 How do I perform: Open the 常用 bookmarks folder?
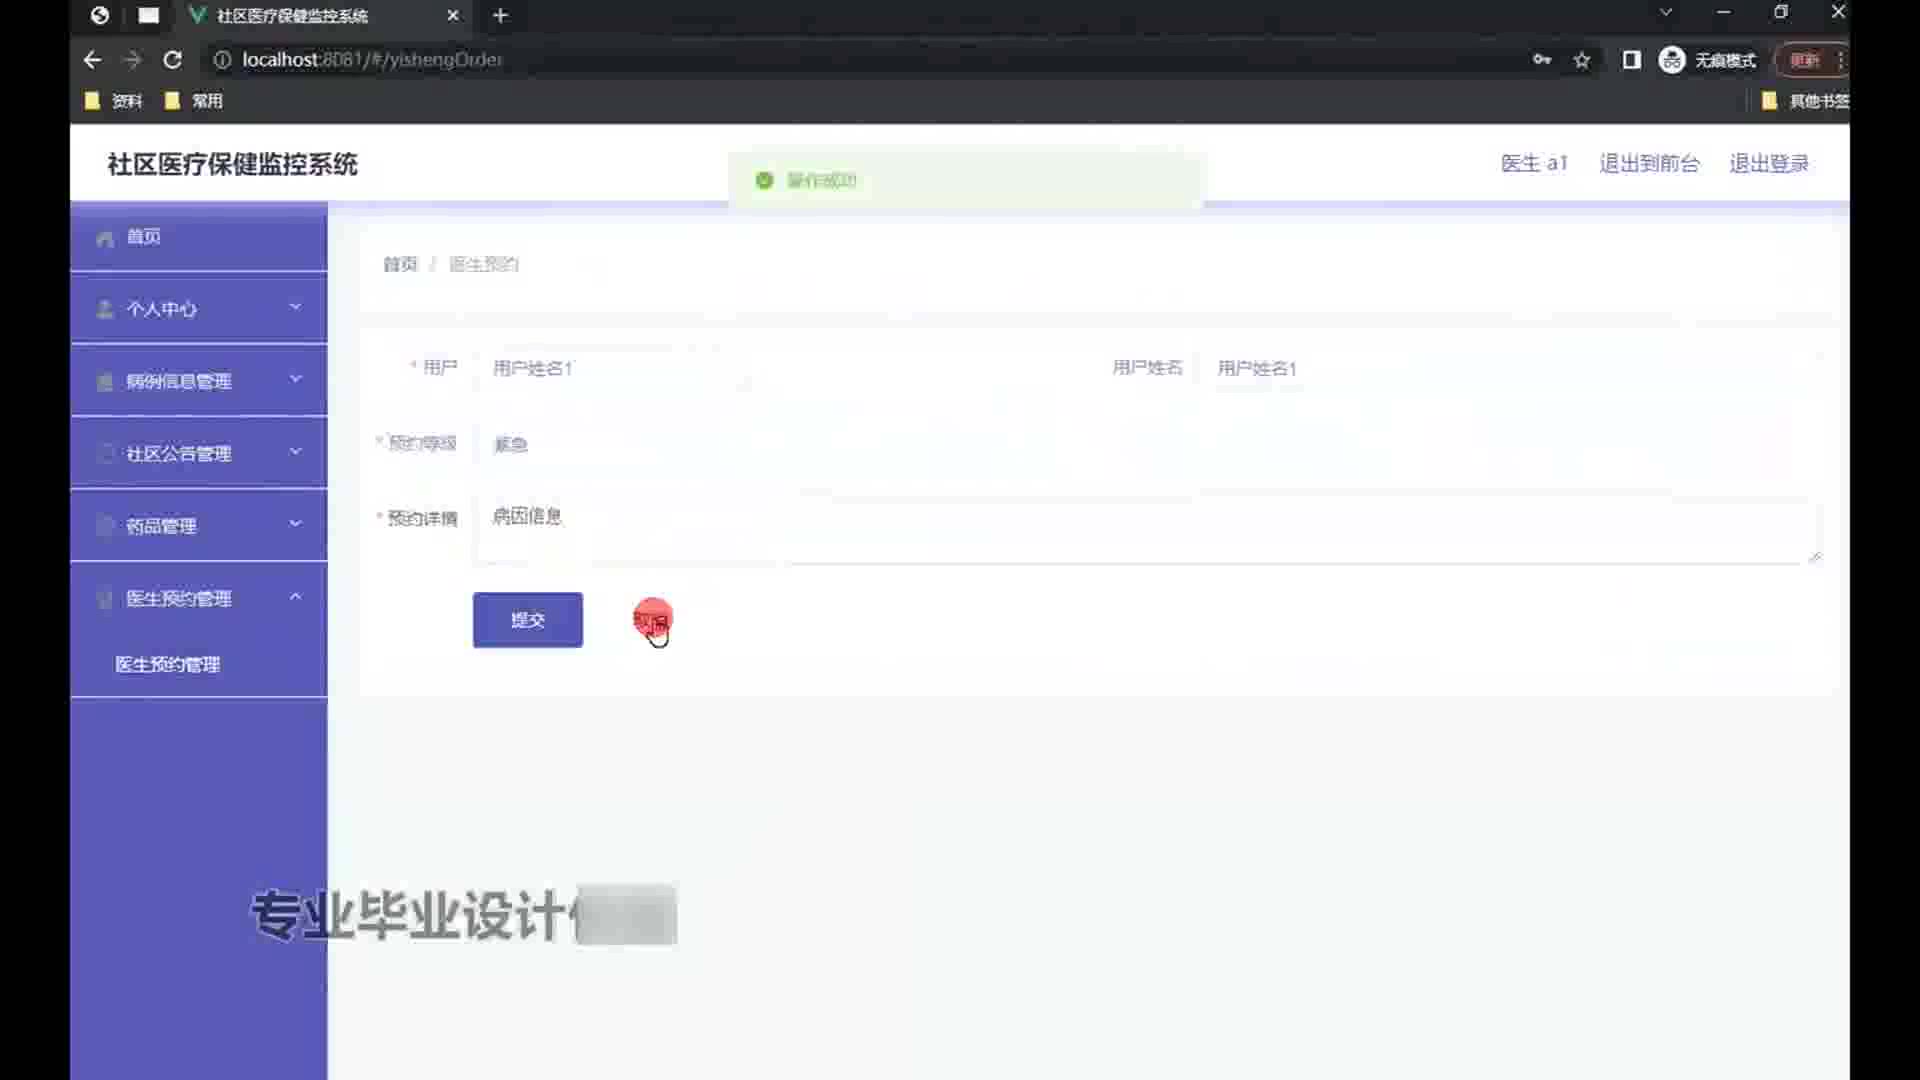click(x=194, y=101)
